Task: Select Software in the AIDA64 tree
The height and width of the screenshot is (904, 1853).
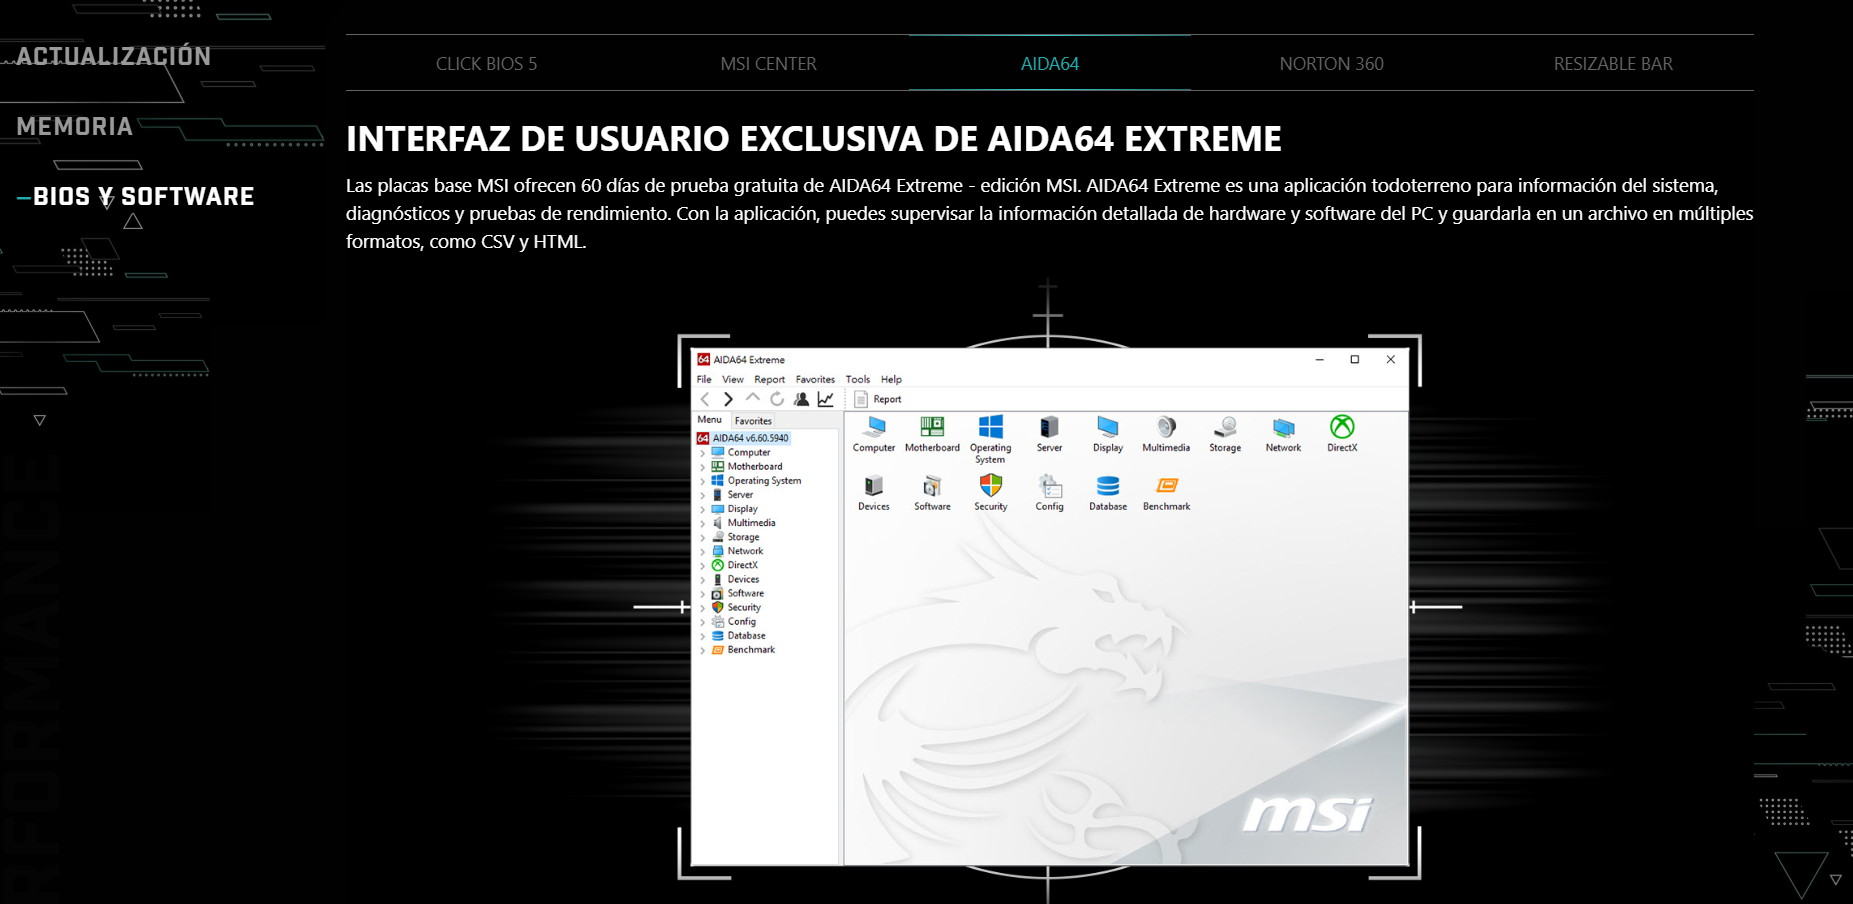Action: 745,593
